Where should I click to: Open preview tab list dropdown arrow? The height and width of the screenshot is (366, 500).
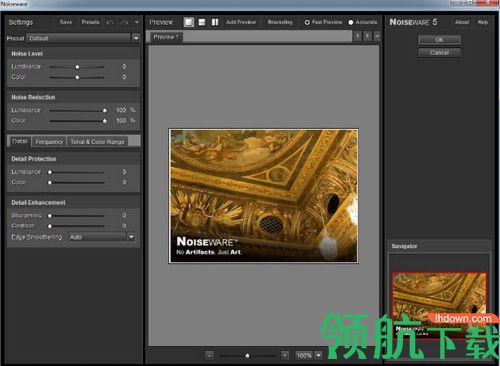pyautogui.click(x=377, y=36)
